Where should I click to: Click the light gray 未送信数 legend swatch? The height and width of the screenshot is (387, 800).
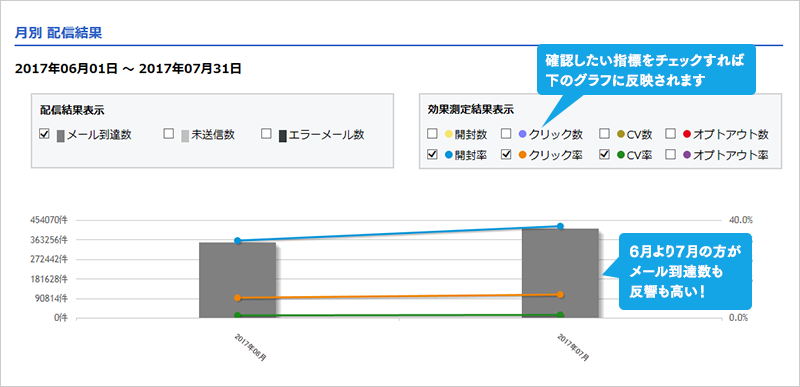(x=185, y=136)
